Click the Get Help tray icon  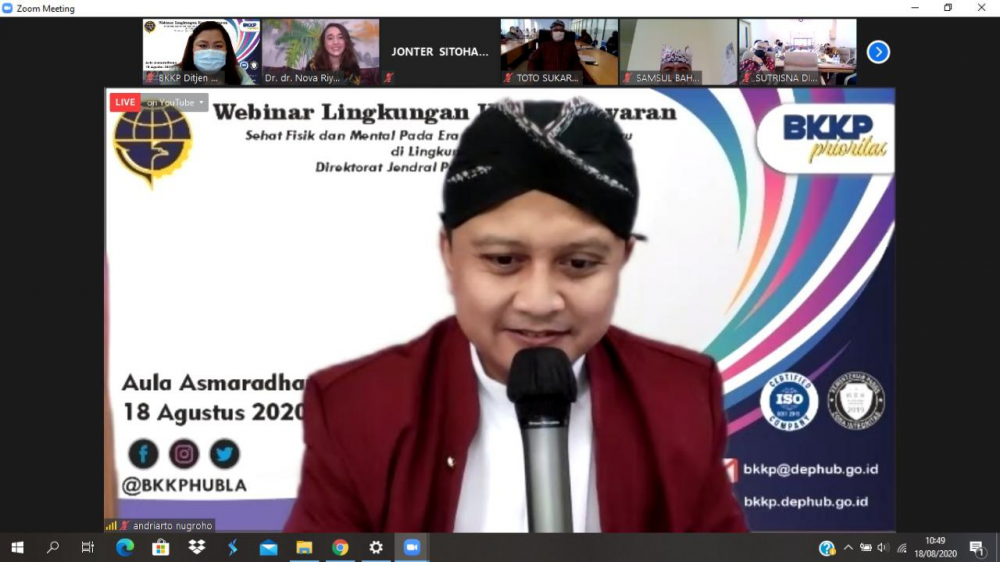tap(827, 548)
